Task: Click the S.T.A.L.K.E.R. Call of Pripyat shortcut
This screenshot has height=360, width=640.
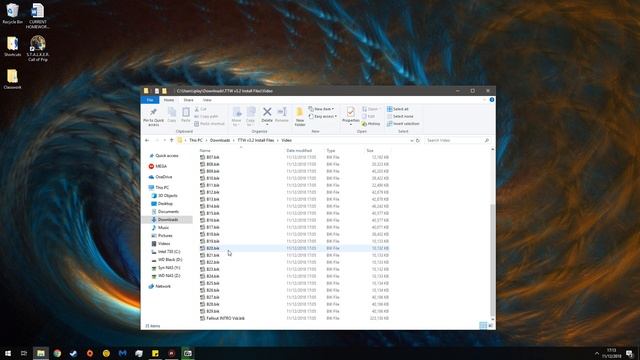Action: [38, 48]
